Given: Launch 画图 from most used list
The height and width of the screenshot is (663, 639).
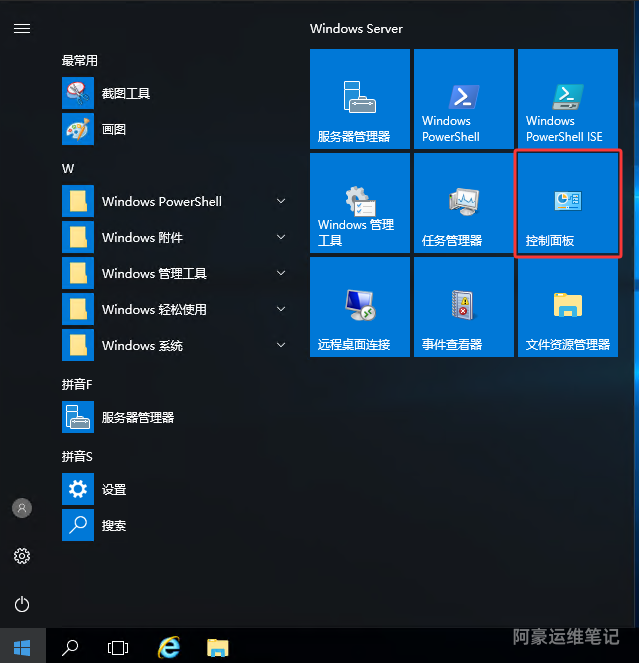Looking at the screenshot, I should coord(114,129).
